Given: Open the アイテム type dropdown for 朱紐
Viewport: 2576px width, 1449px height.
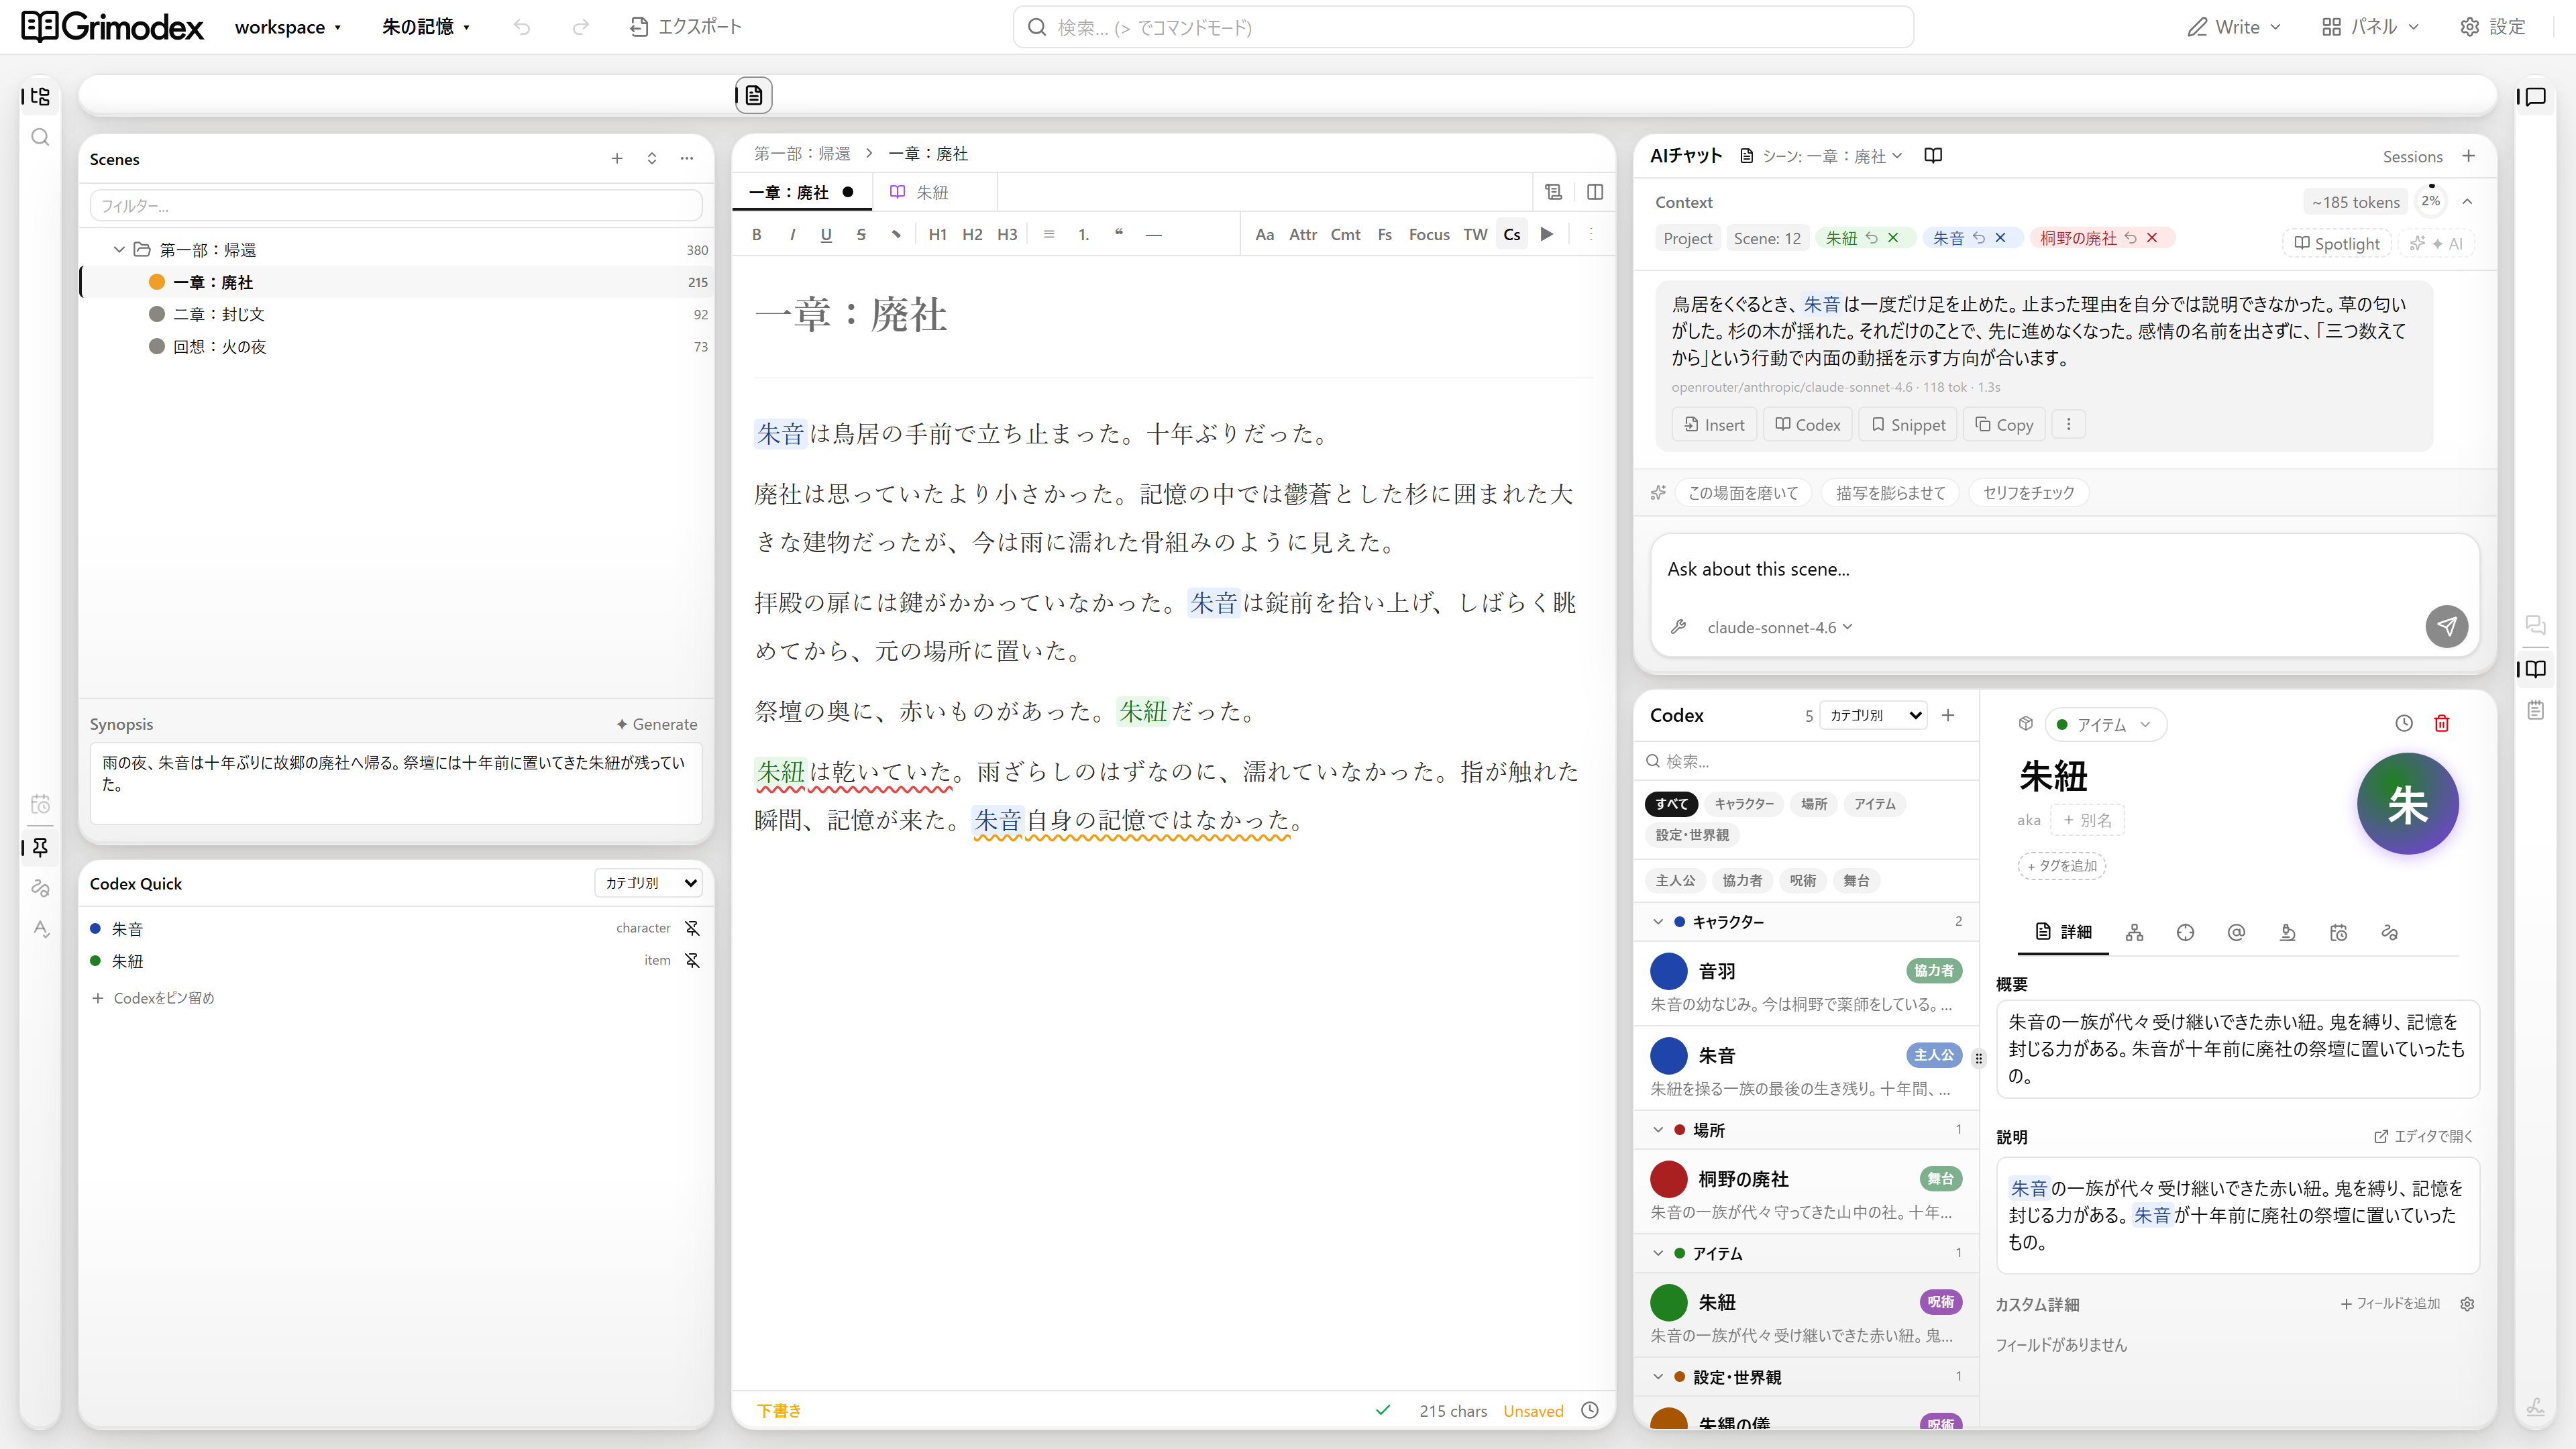Looking at the screenshot, I should pos(2106,724).
